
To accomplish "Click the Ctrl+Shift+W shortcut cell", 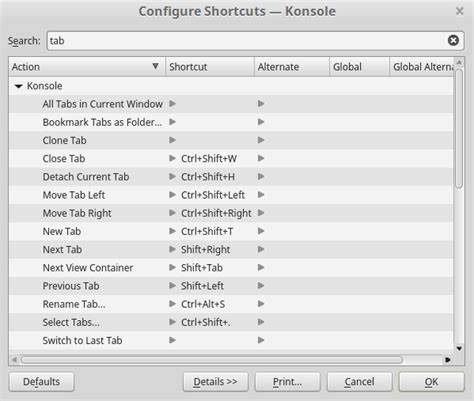I will (209, 159).
